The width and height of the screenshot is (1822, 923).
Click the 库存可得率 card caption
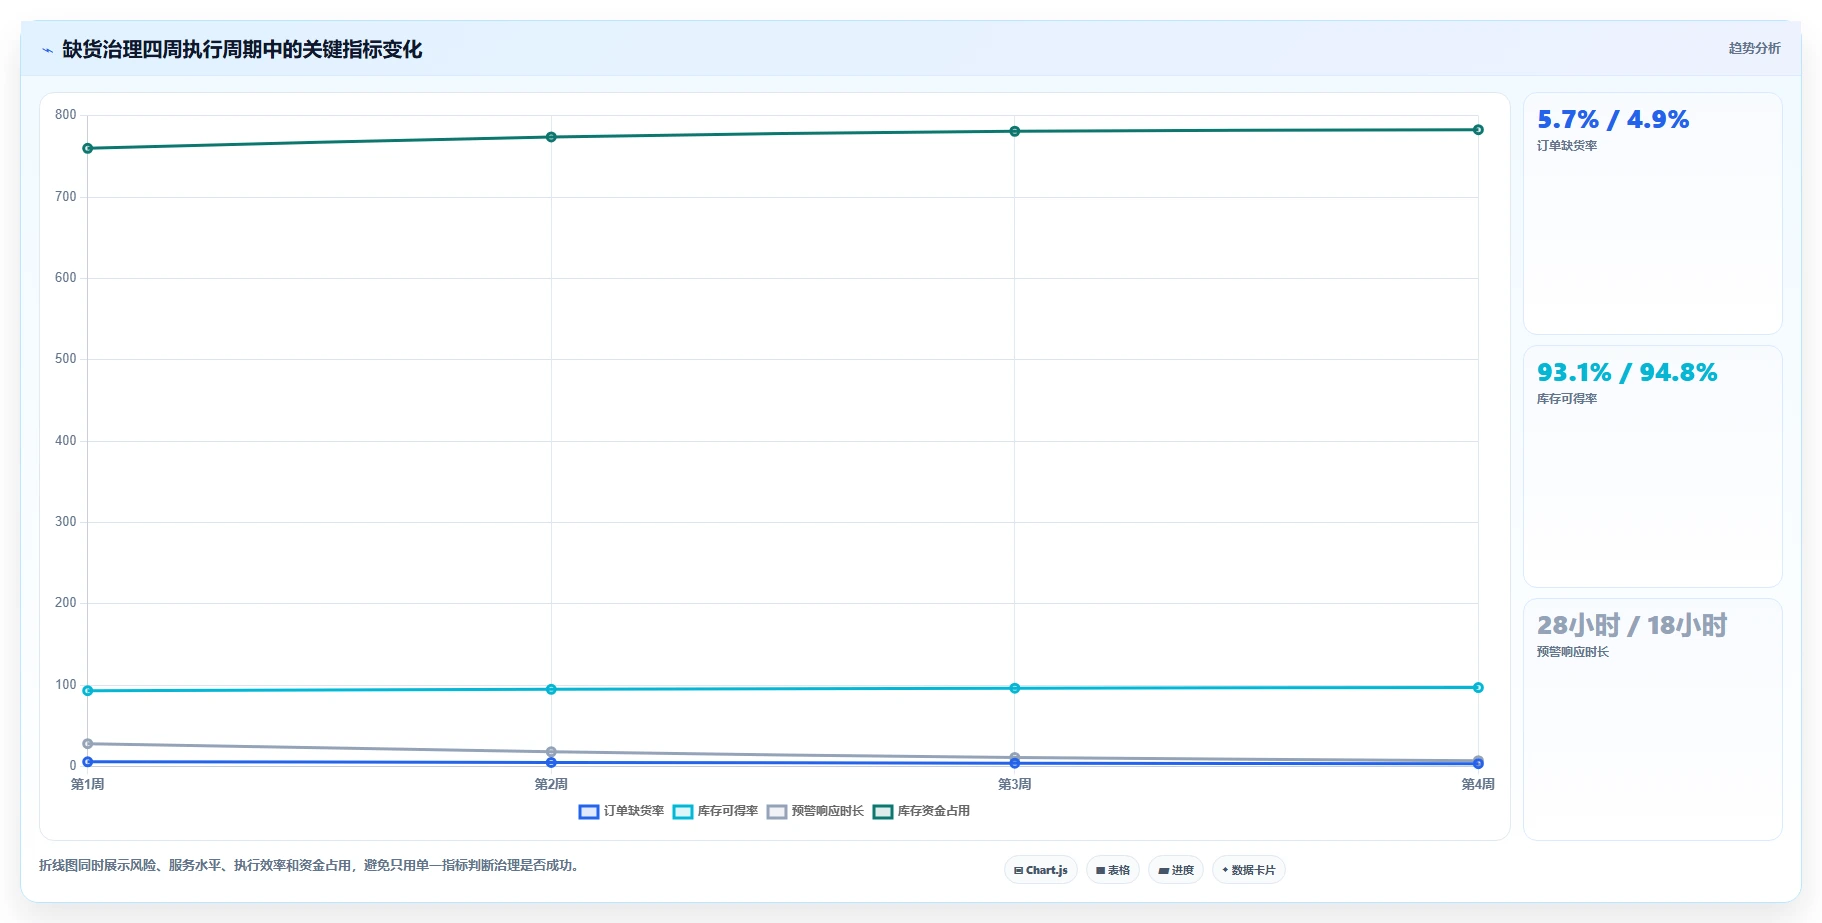1567,399
